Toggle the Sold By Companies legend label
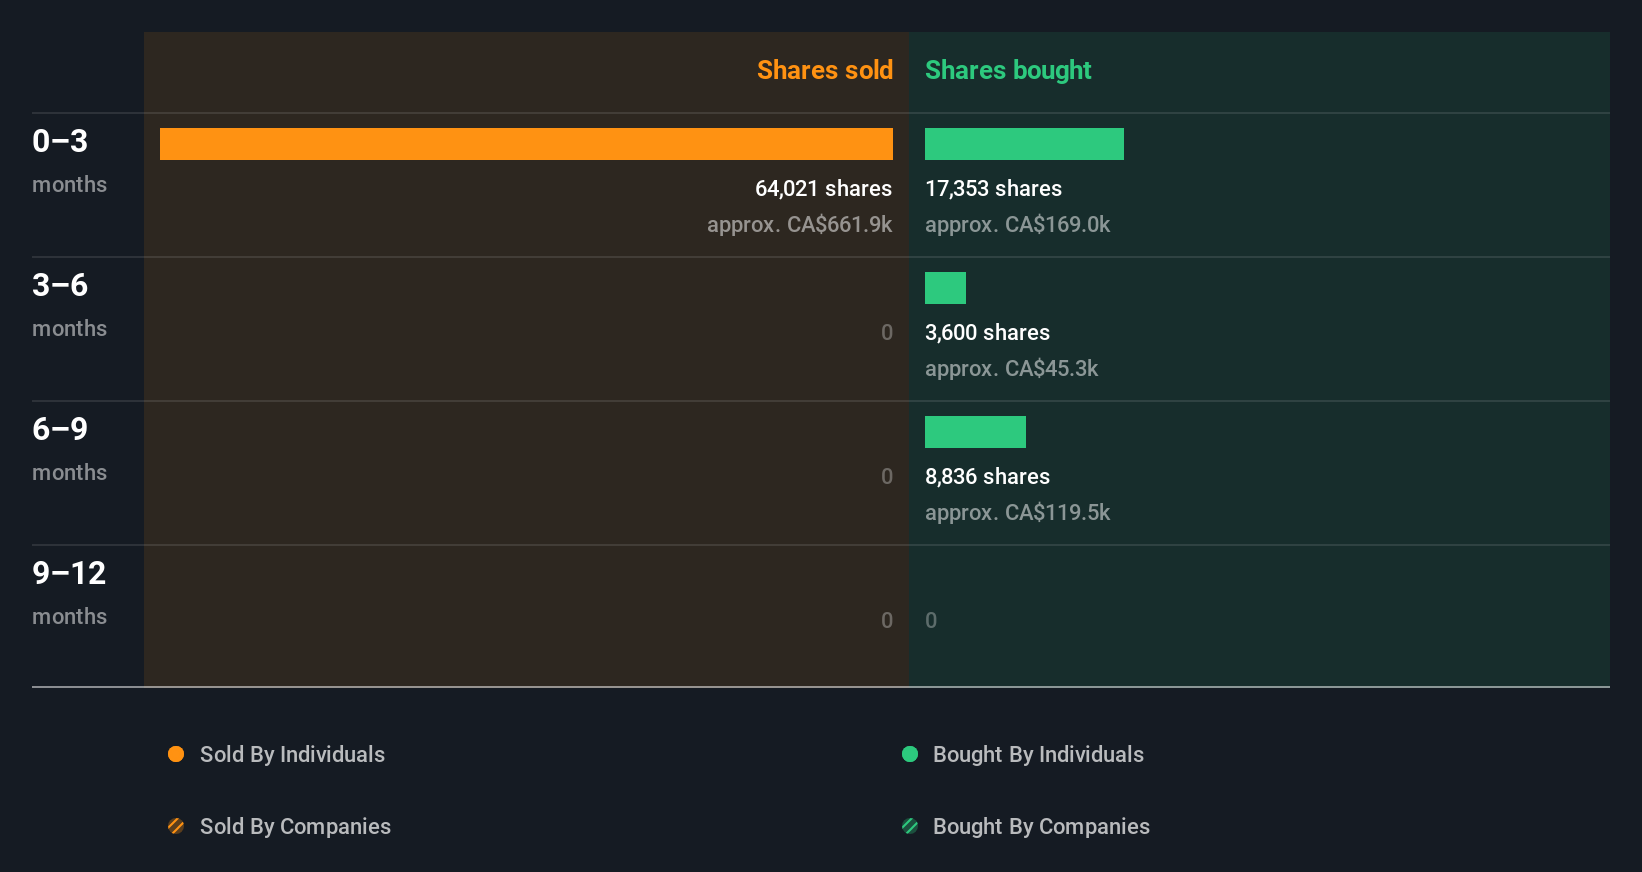 point(295,827)
